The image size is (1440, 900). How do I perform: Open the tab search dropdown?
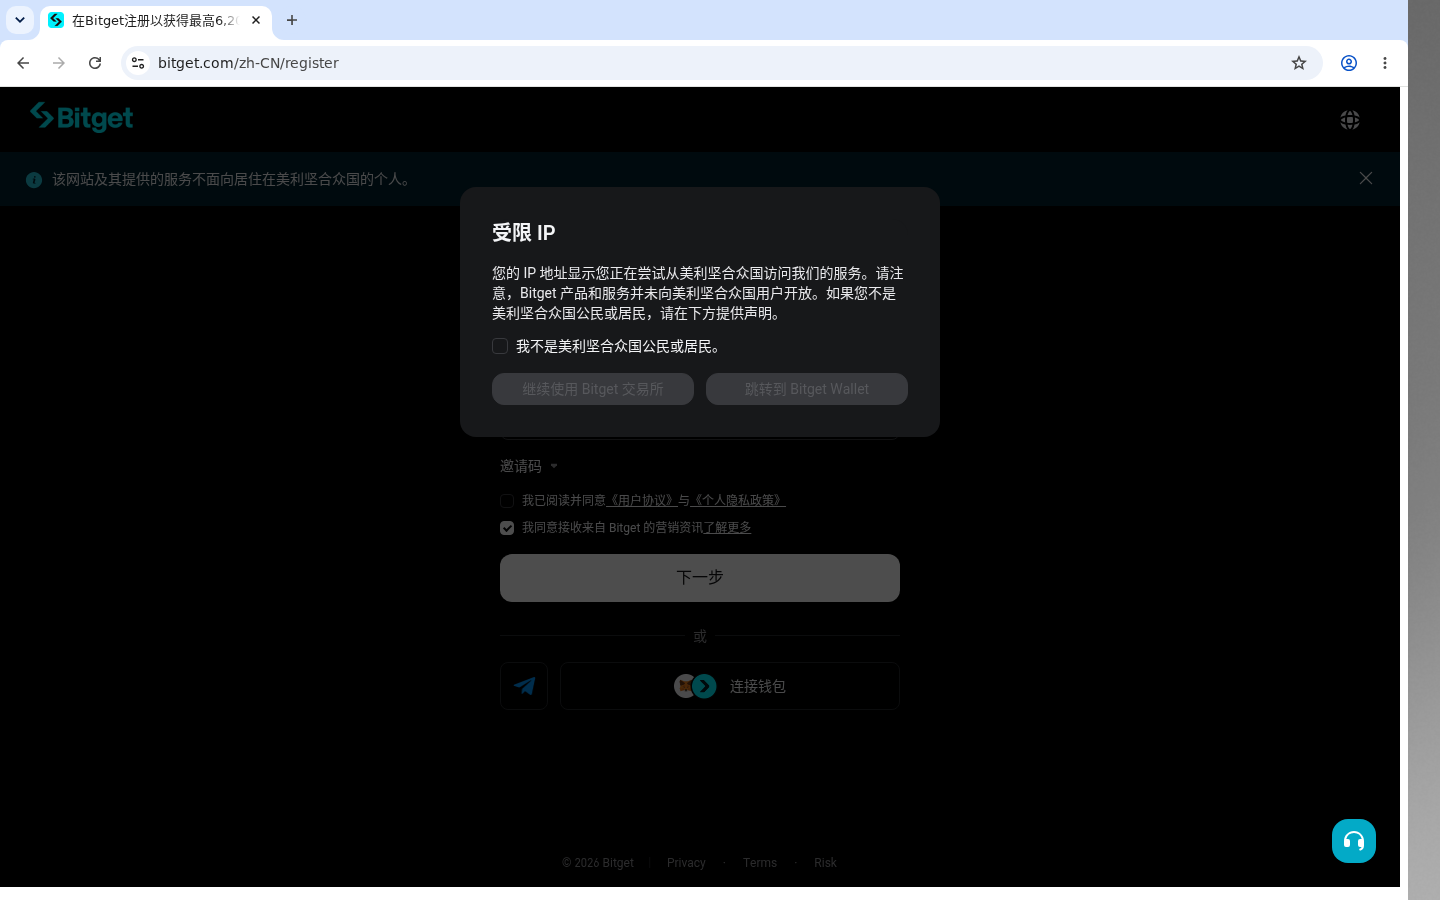[x=20, y=20]
